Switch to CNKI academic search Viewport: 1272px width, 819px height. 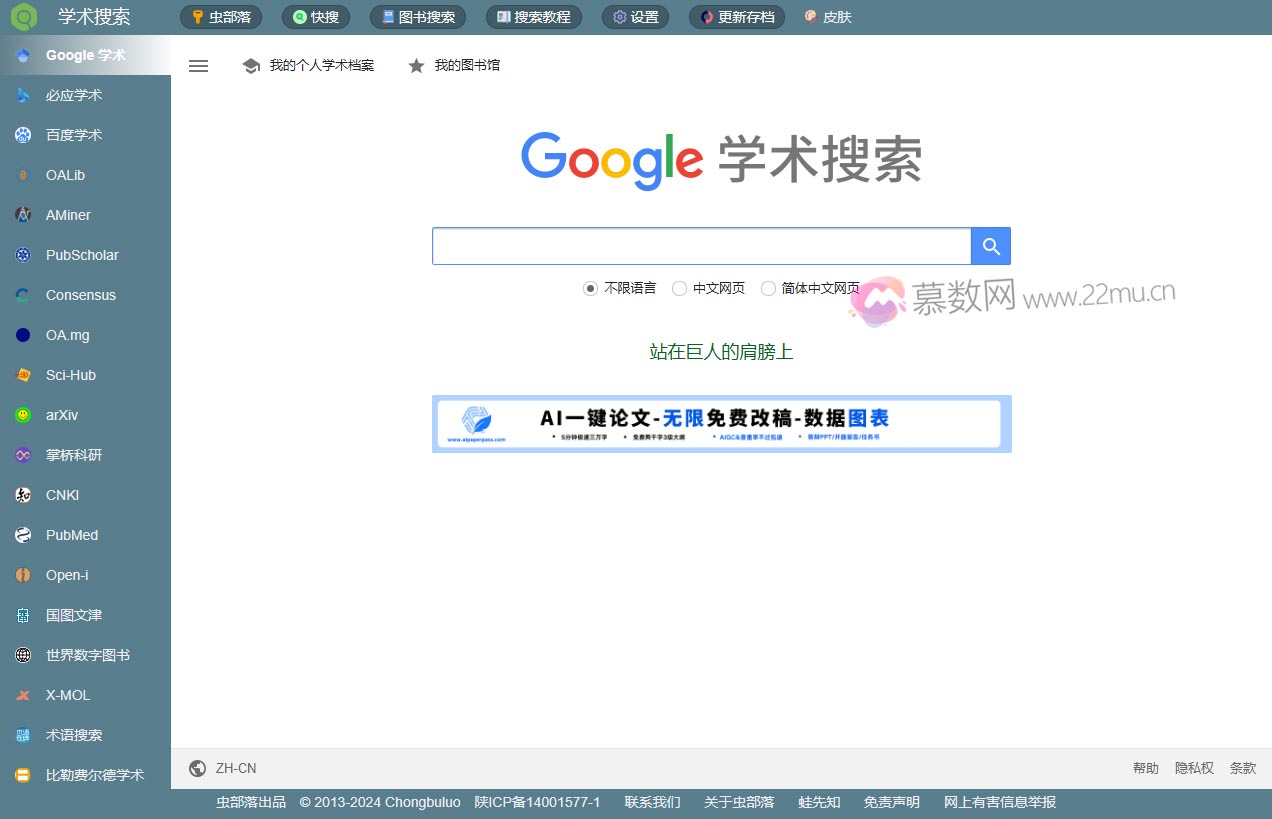[x=62, y=495]
